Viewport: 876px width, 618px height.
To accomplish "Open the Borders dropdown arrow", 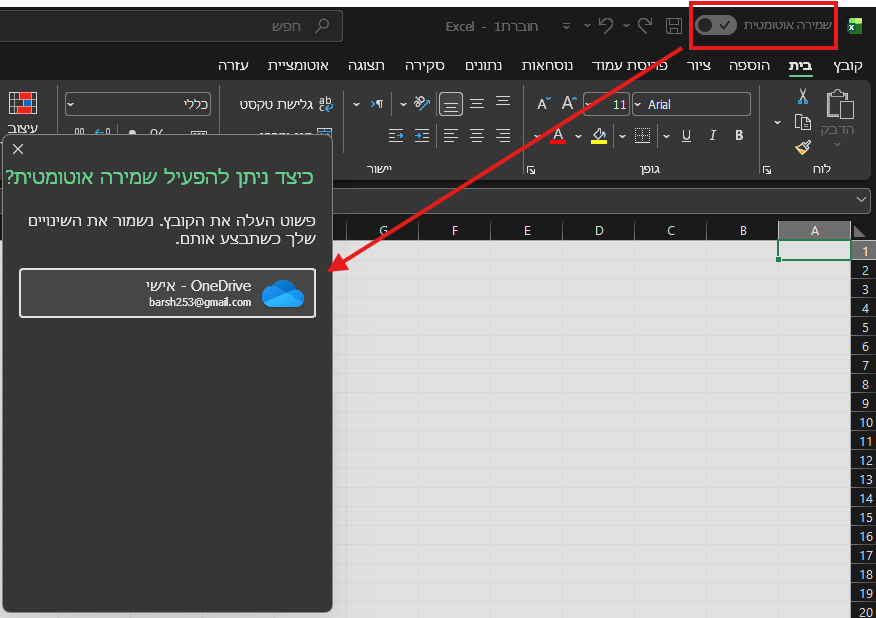I will click(622, 136).
